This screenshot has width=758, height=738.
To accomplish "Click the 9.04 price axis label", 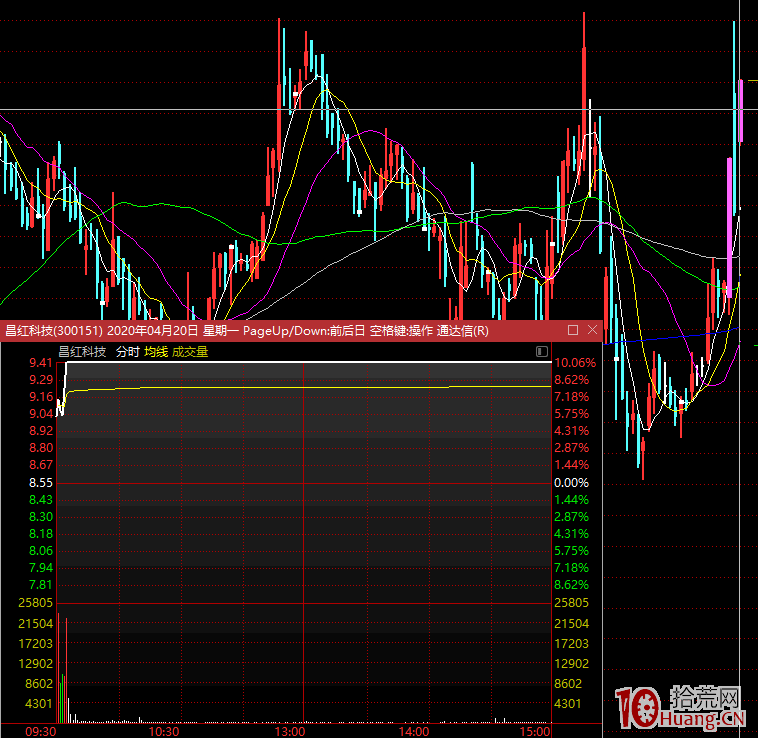I will coord(41,414).
